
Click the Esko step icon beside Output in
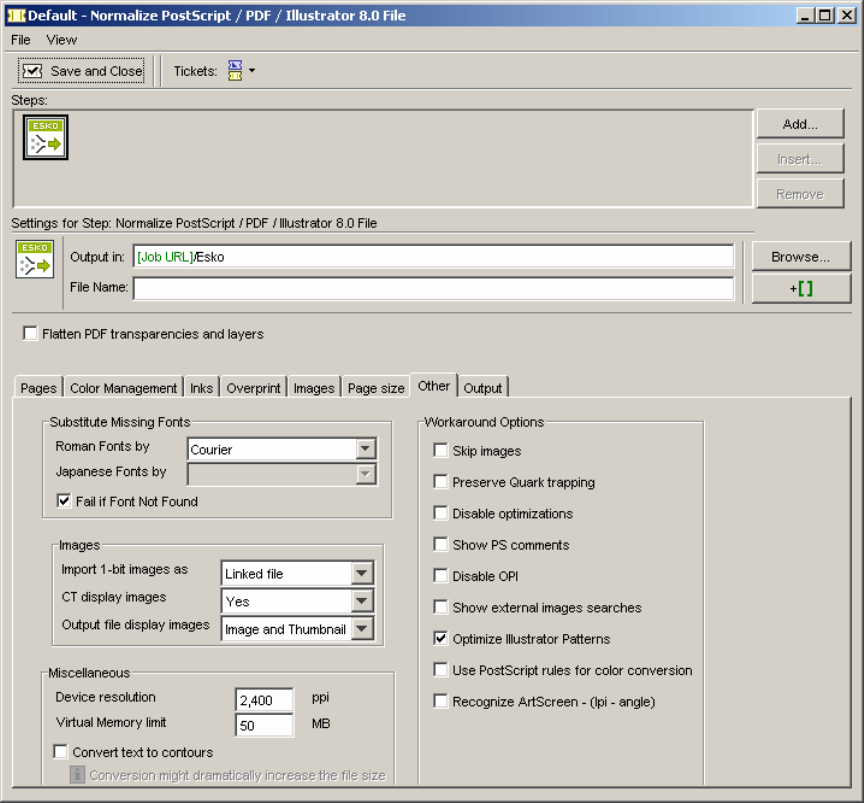pos(35,259)
